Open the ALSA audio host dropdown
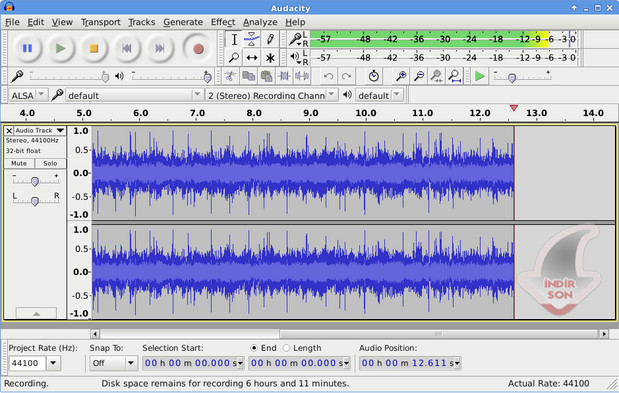619x393 pixels. [x=28, y=95]
